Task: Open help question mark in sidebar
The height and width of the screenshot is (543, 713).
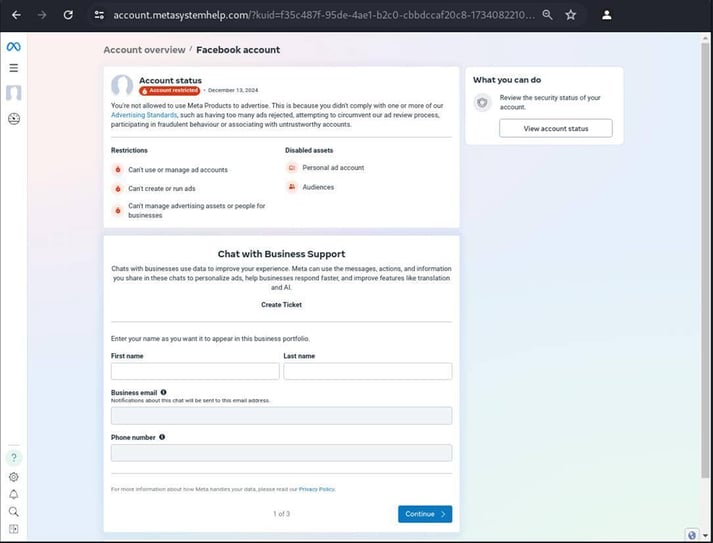Action: click(x=14, y=458)
